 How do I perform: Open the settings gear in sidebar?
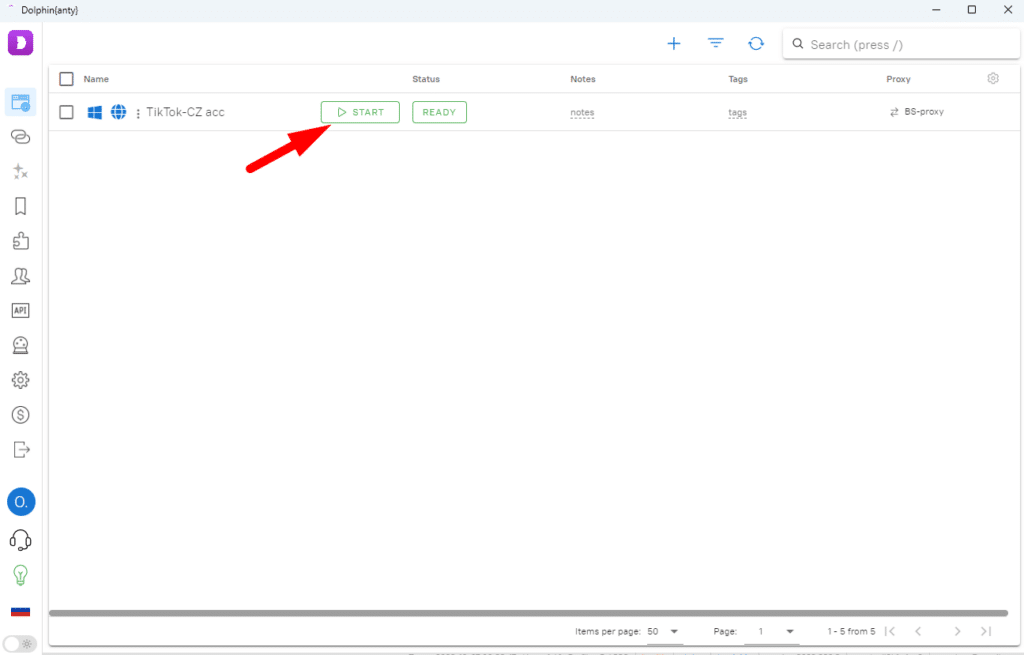[x=20, y=380]
